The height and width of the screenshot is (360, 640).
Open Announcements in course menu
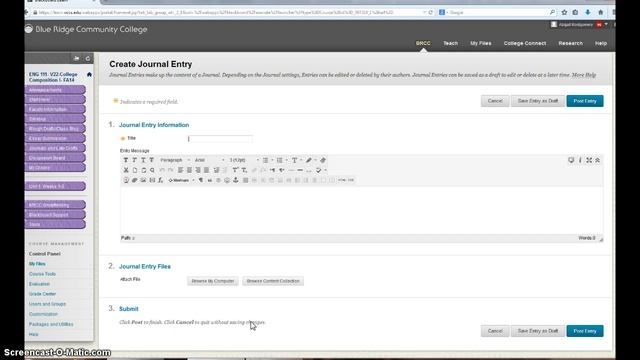coord(55,90)
